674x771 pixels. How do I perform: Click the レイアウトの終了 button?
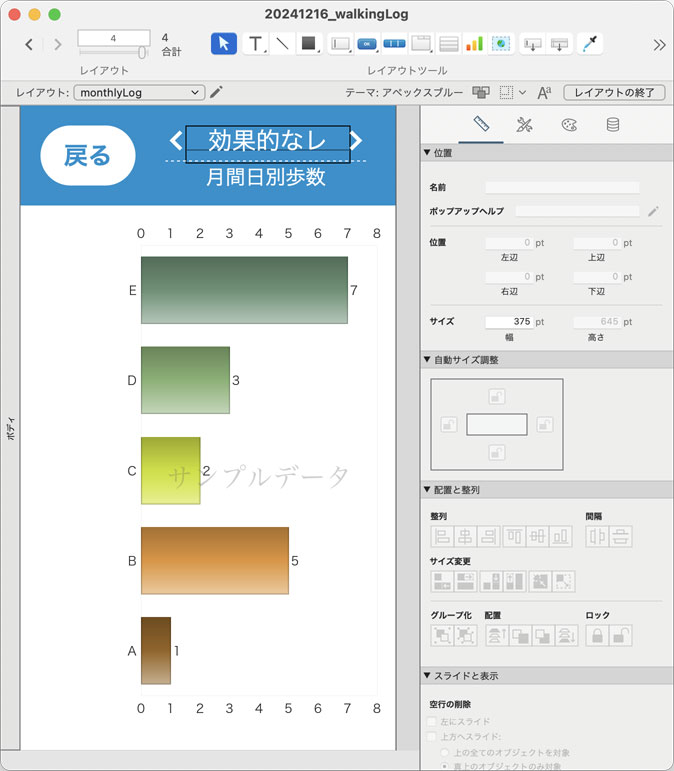coord(615,92)
